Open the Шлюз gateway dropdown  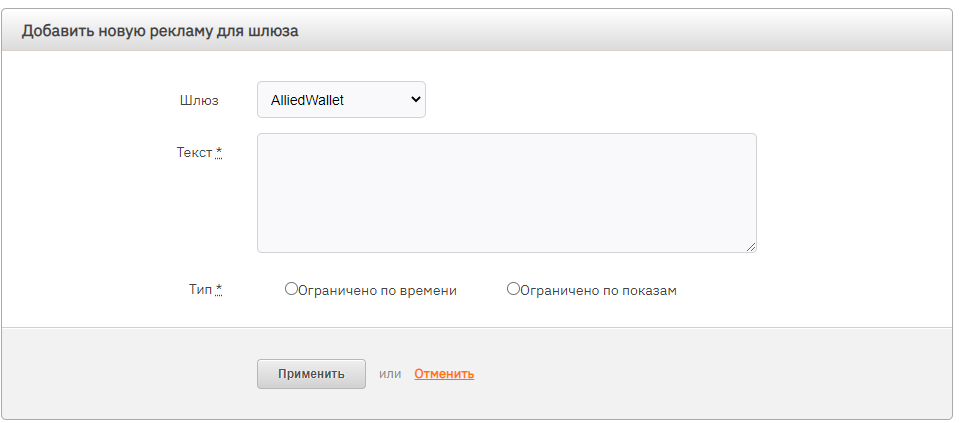point(340,100)
